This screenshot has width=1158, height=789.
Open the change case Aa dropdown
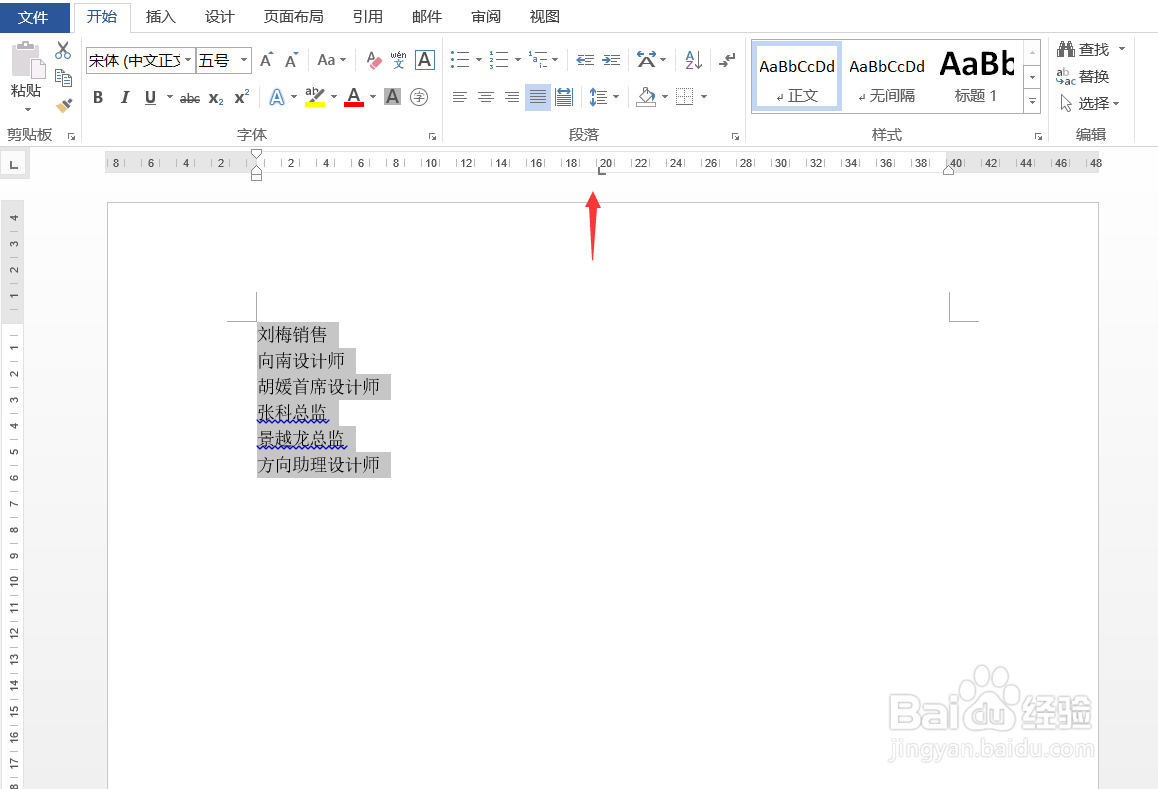(x=332, y=60)
